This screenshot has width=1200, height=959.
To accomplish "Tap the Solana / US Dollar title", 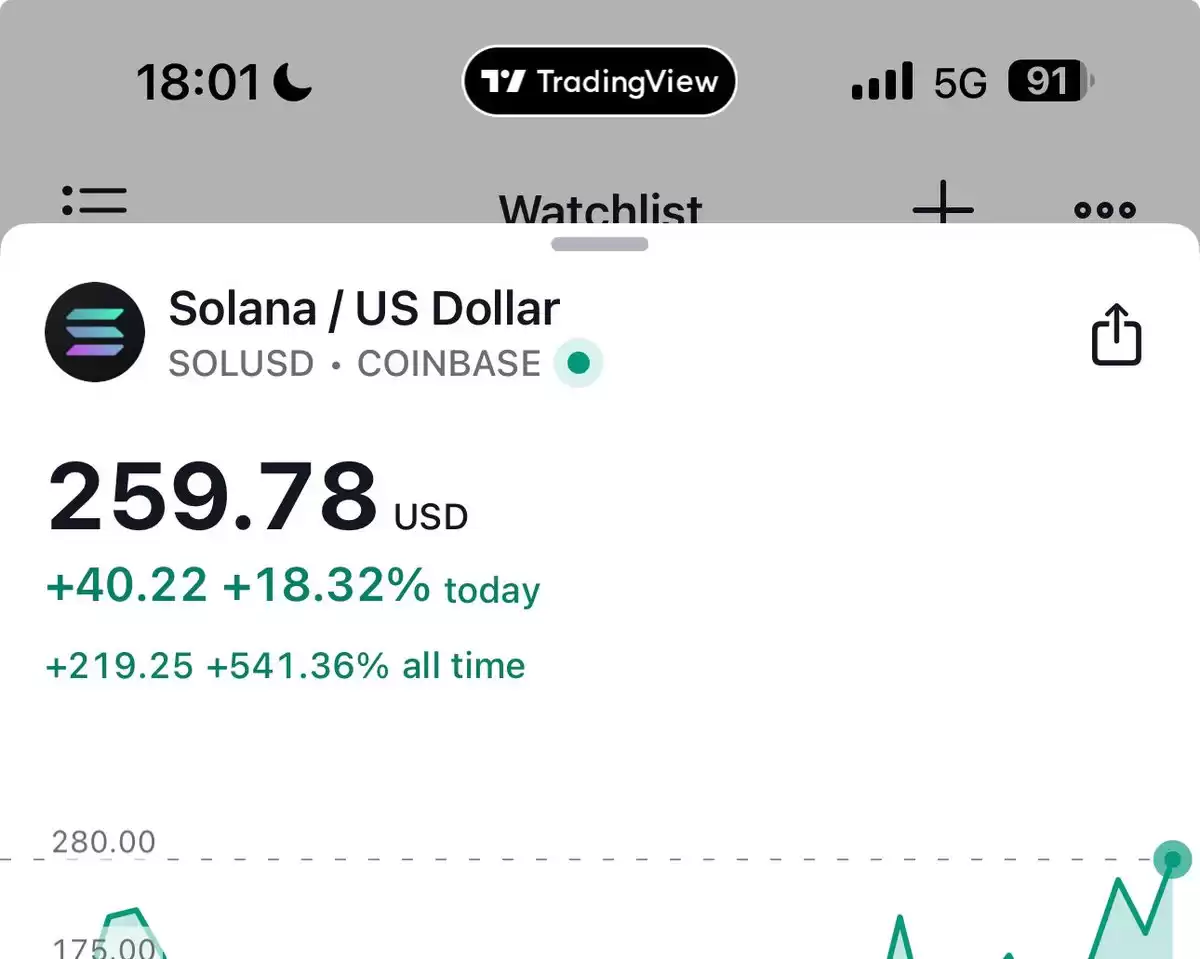I will click(x=364, y=309).
